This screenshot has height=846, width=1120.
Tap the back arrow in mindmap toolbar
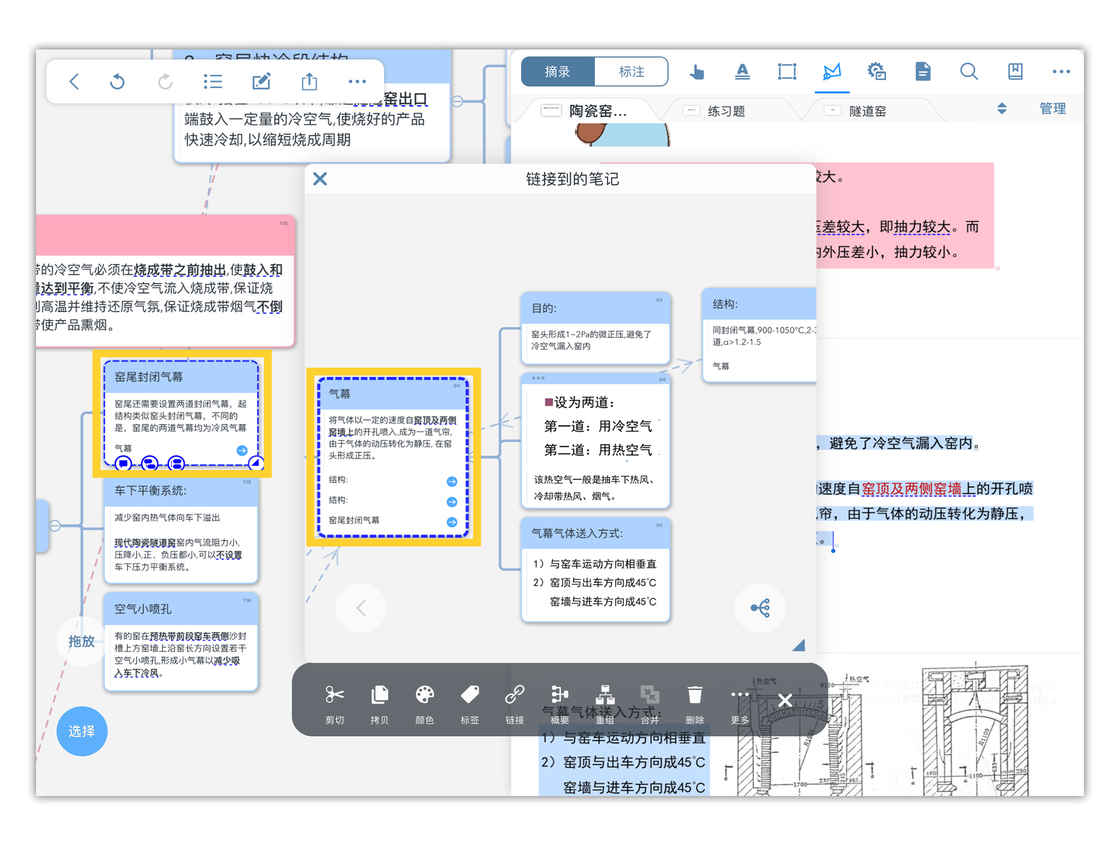(74, 81)
